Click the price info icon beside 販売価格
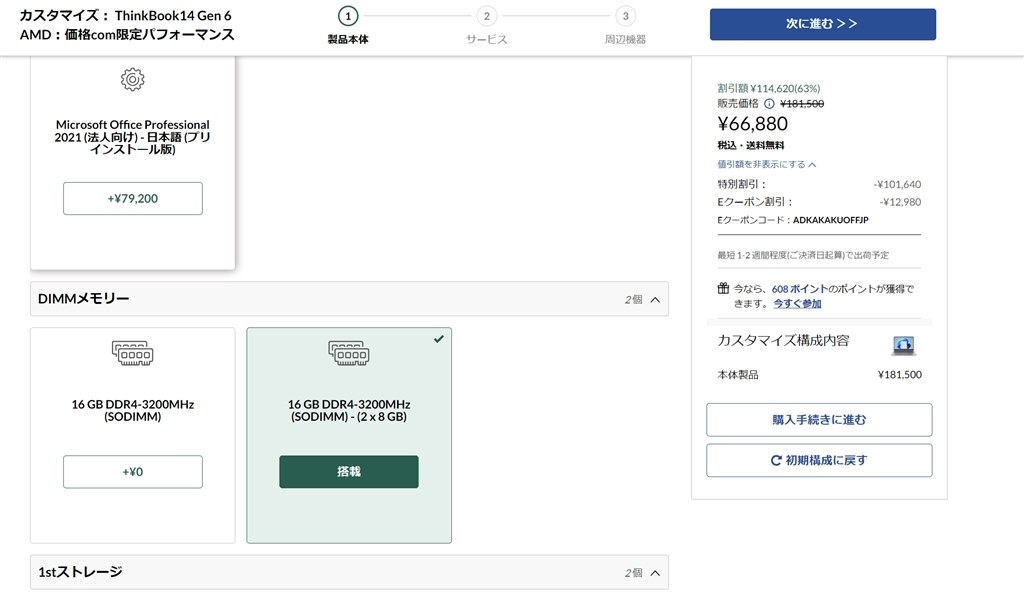 pyautogui.click(x=769, y=103)
